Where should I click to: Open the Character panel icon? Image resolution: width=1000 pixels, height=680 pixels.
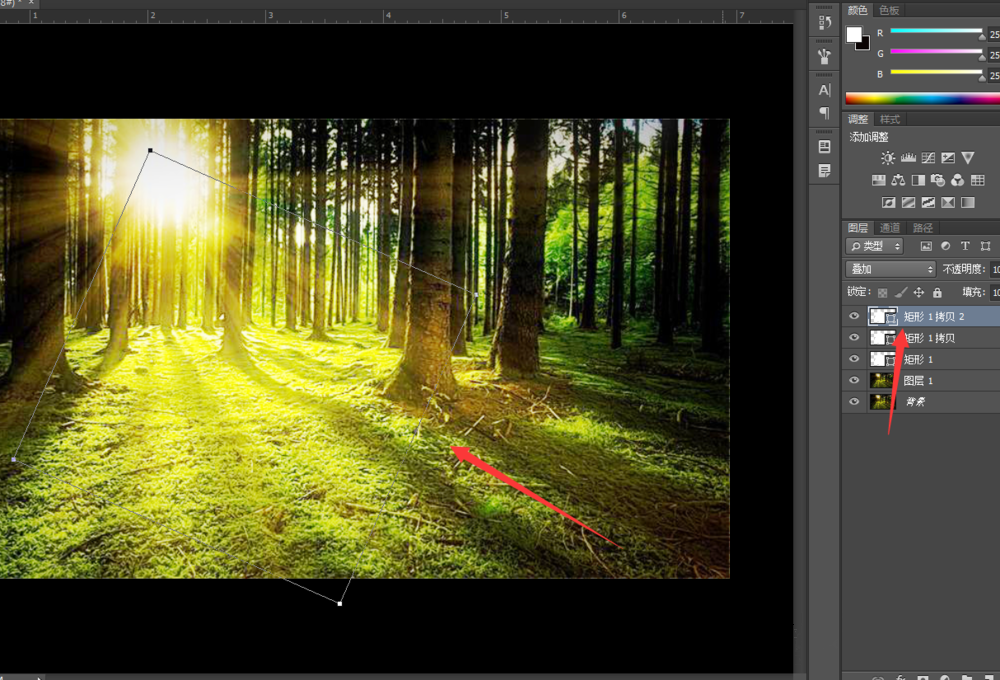click(824, 90)
